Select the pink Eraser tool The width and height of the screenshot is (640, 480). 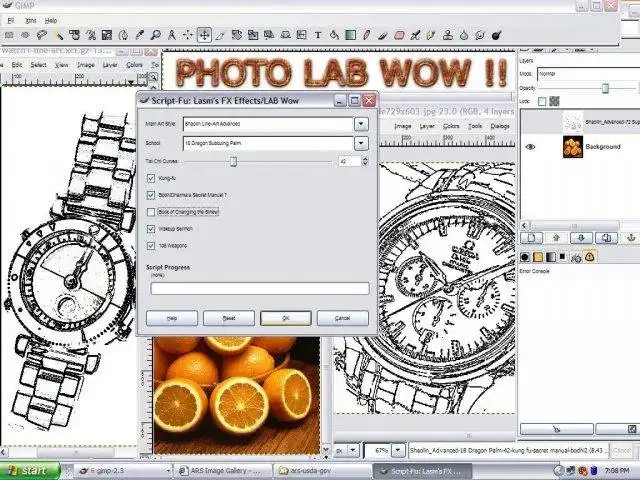coord(399,36)
